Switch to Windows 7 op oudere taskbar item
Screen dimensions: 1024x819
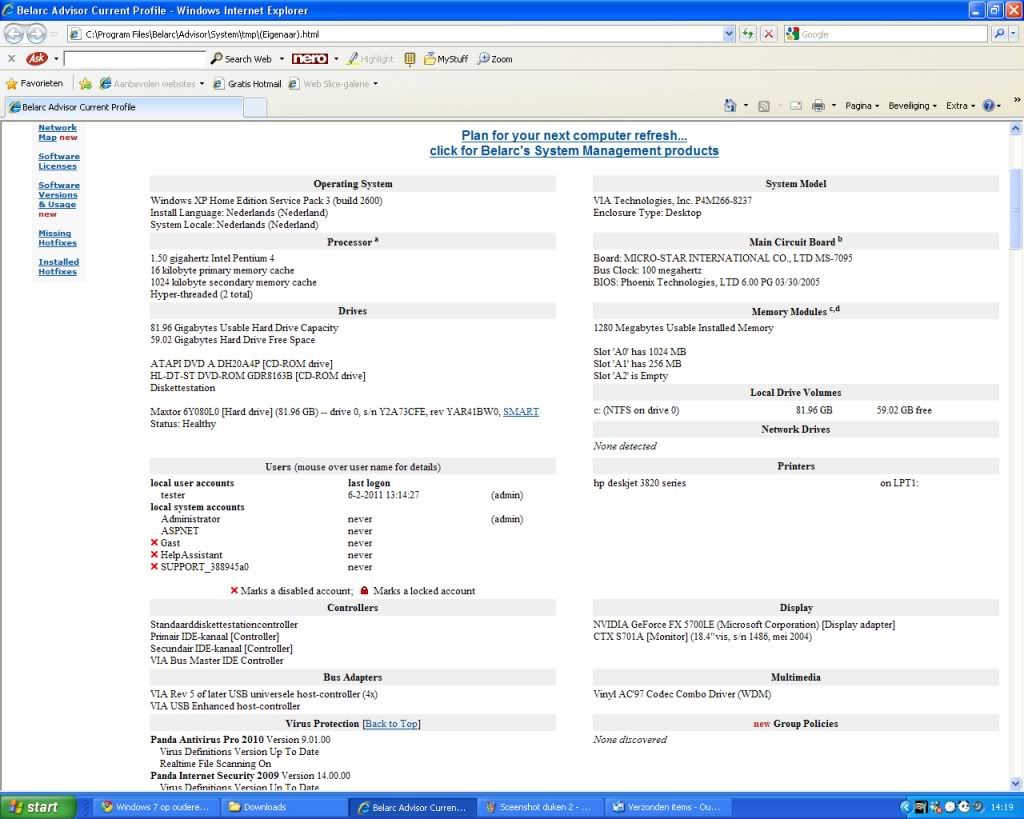[x=155, y=807]
